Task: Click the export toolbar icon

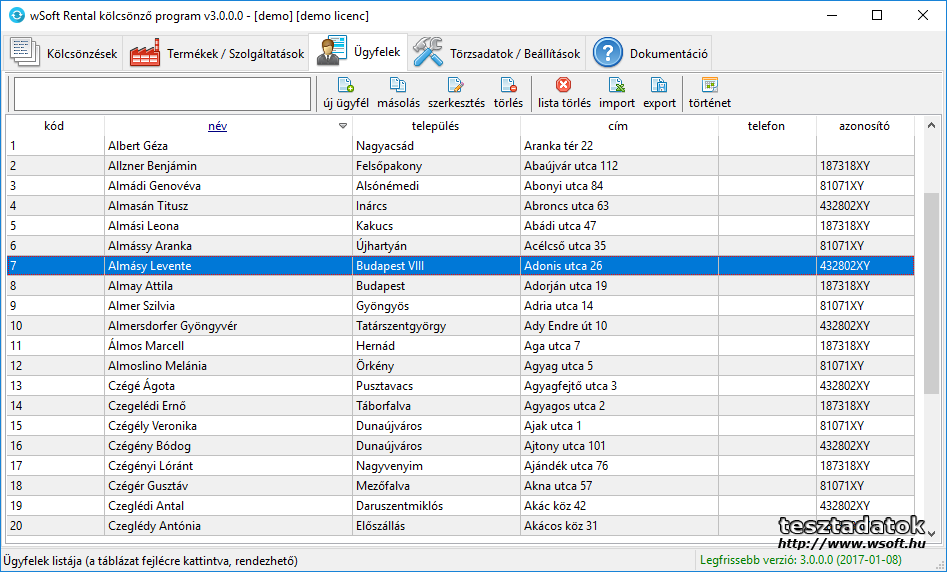Action: (659, 85)
